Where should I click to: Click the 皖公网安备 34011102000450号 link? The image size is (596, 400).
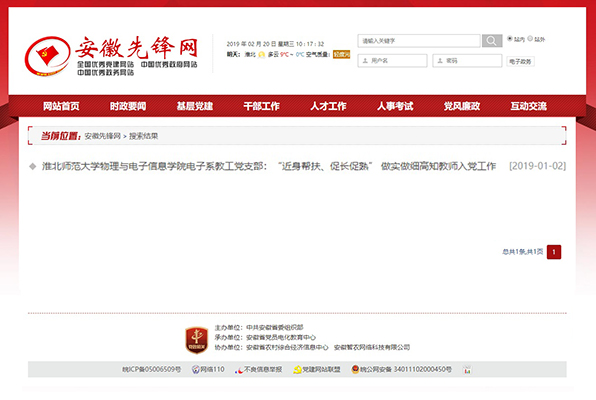406,370
